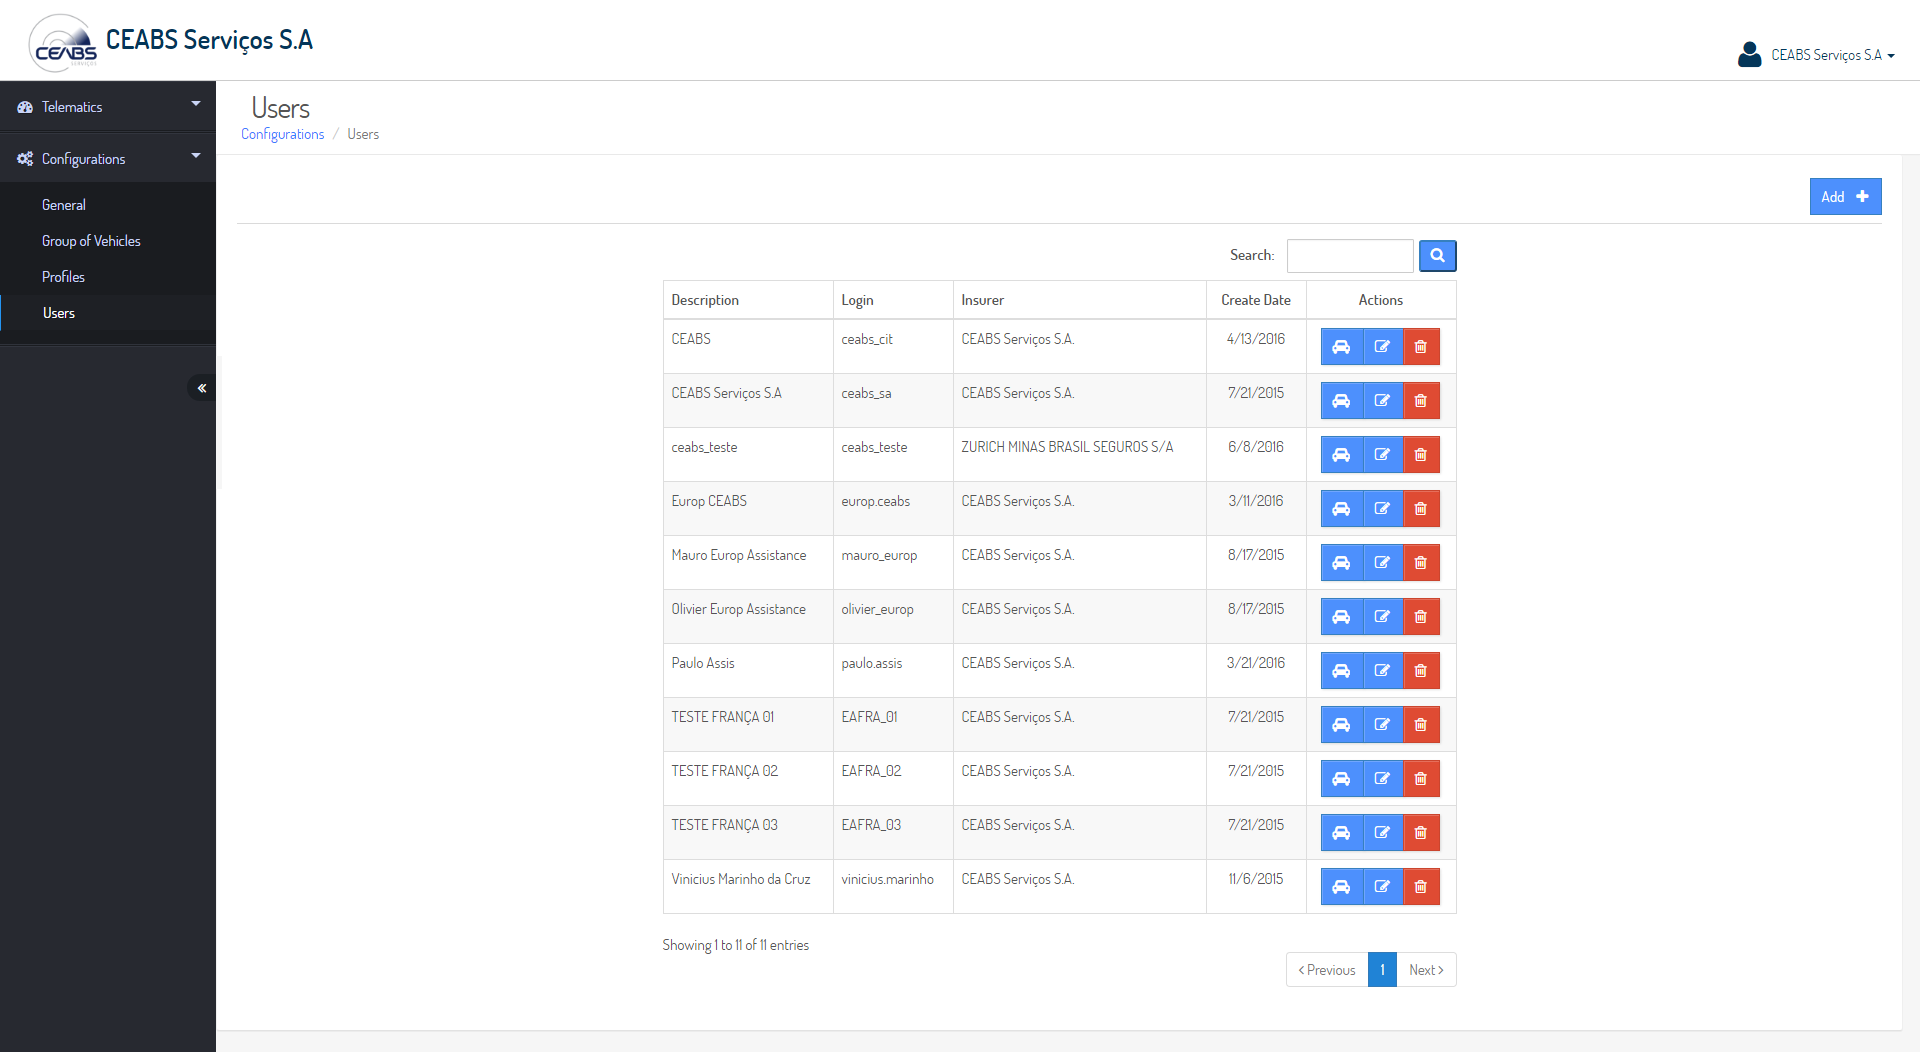The height and width of the screenshot is (1052, 1920).
Task: Edit the EAFRA_02 user
Action: (x=1382, y=779)
